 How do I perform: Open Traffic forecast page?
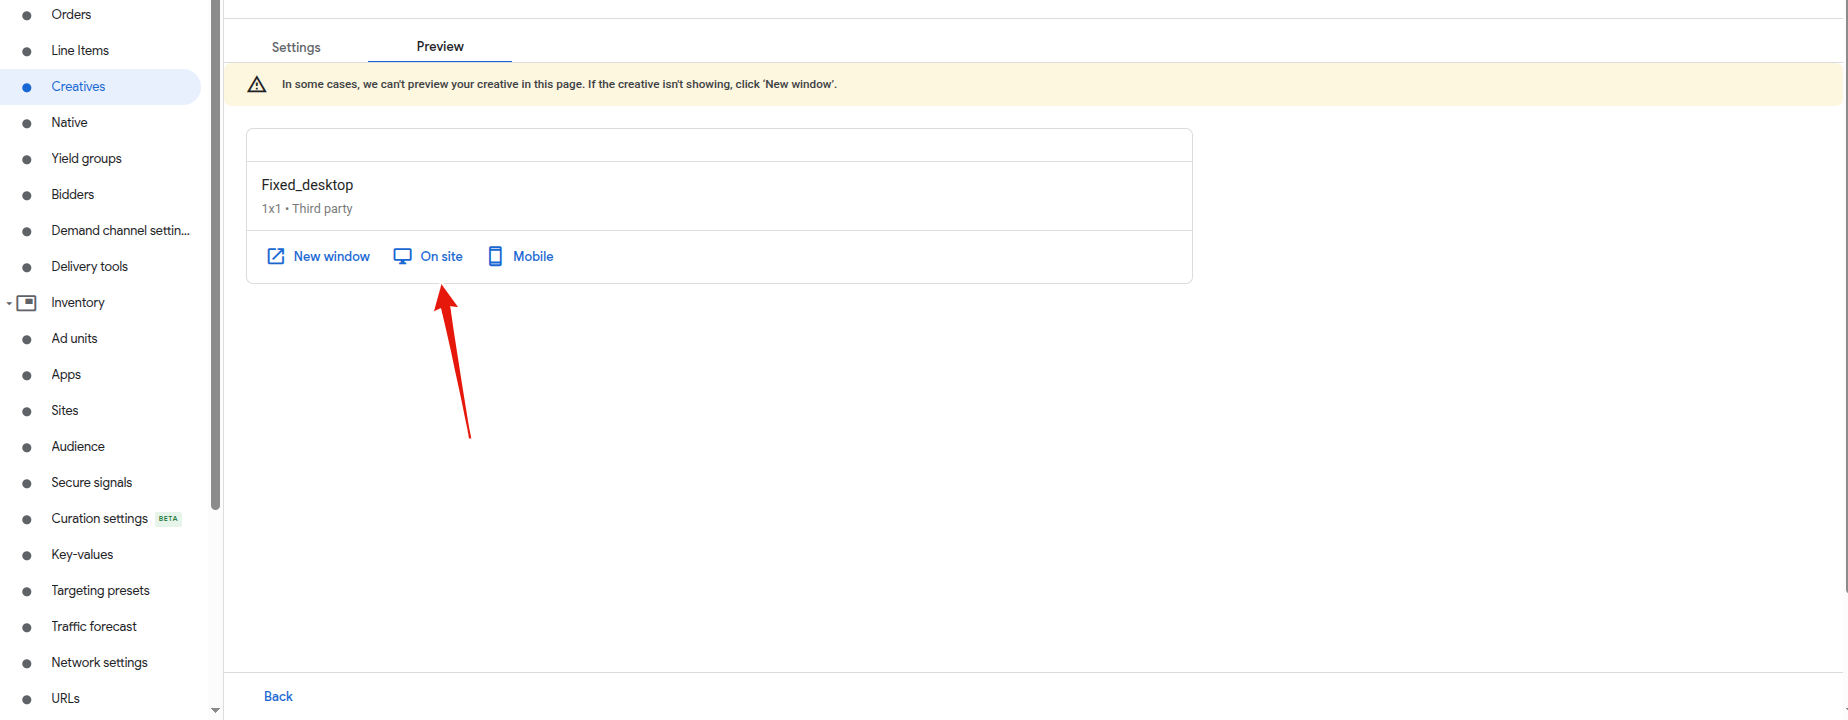(x=94, y=627)
